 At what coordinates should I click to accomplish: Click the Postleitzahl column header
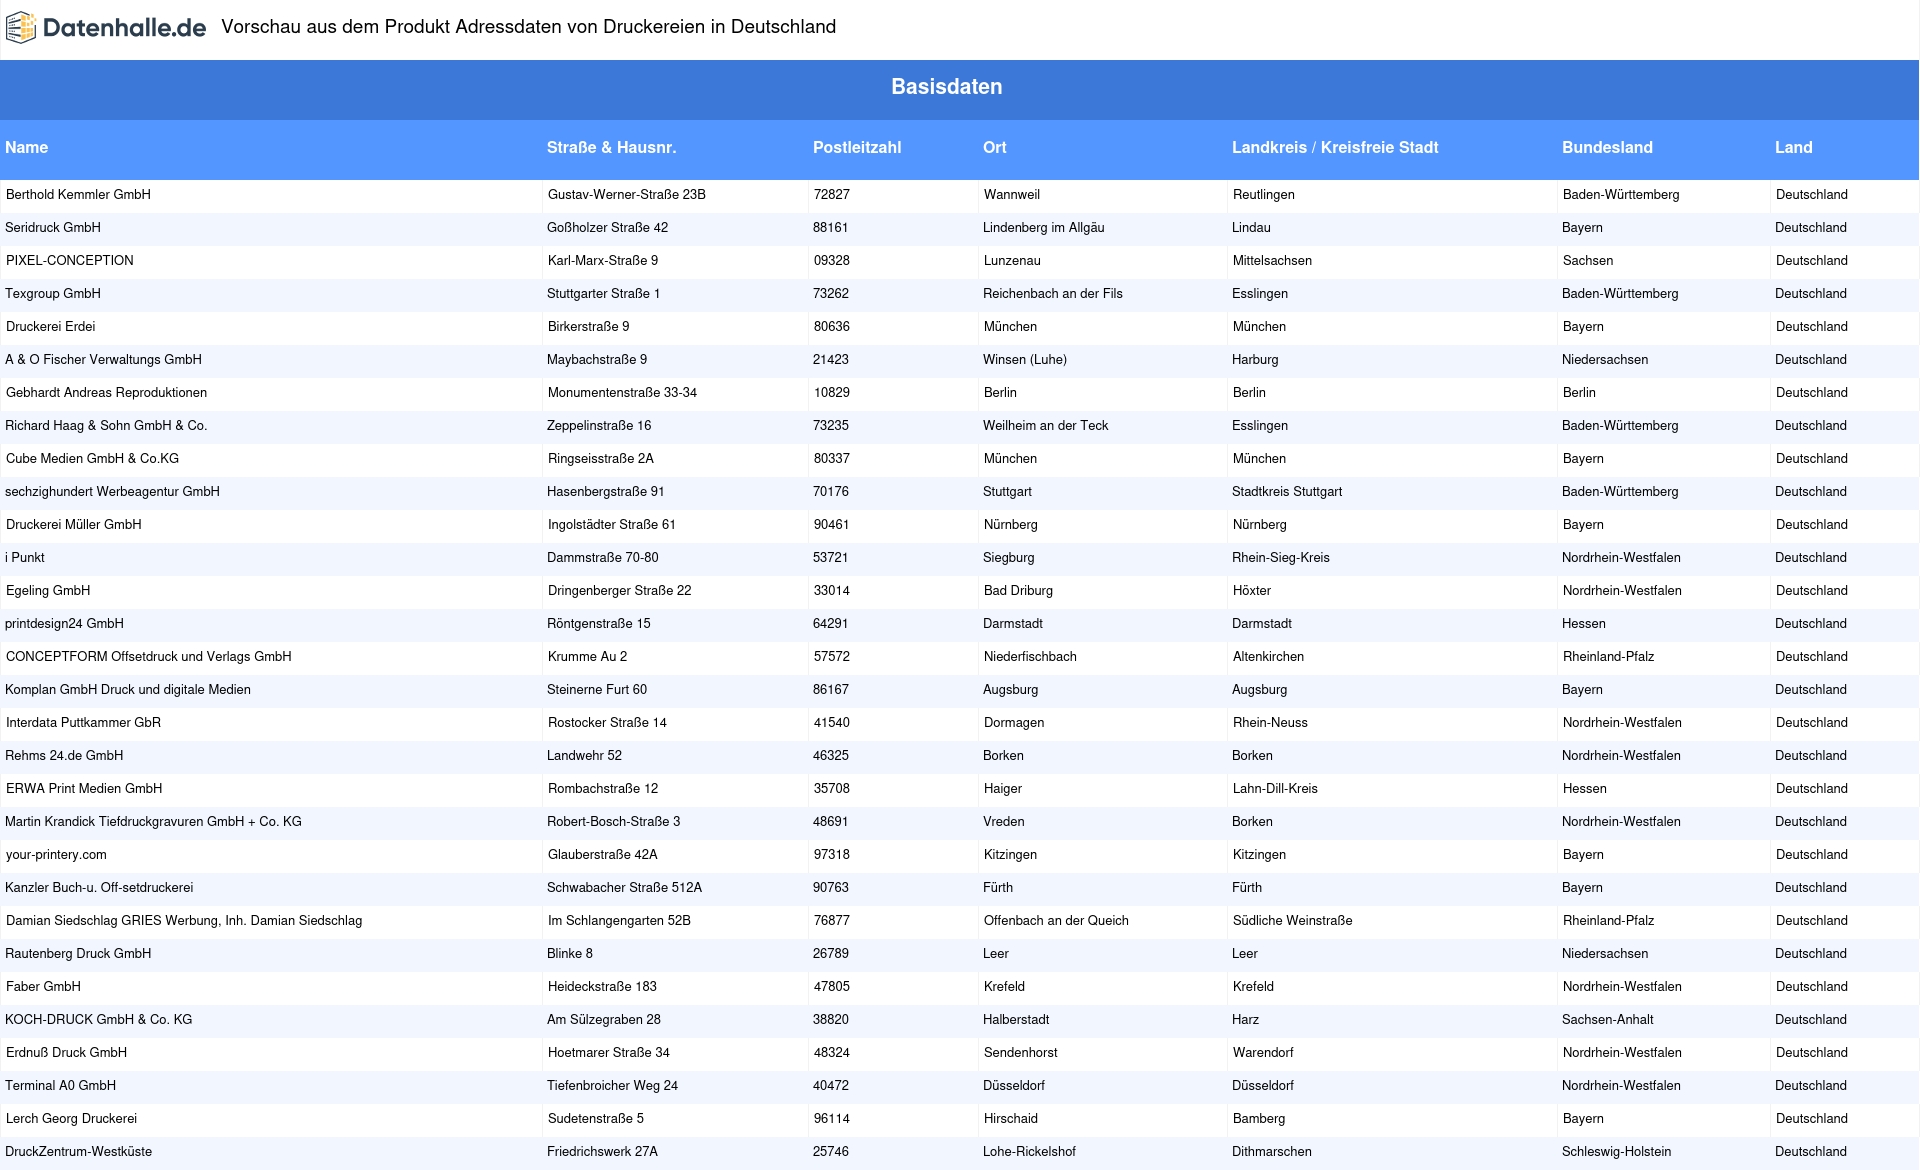(856, 148)
